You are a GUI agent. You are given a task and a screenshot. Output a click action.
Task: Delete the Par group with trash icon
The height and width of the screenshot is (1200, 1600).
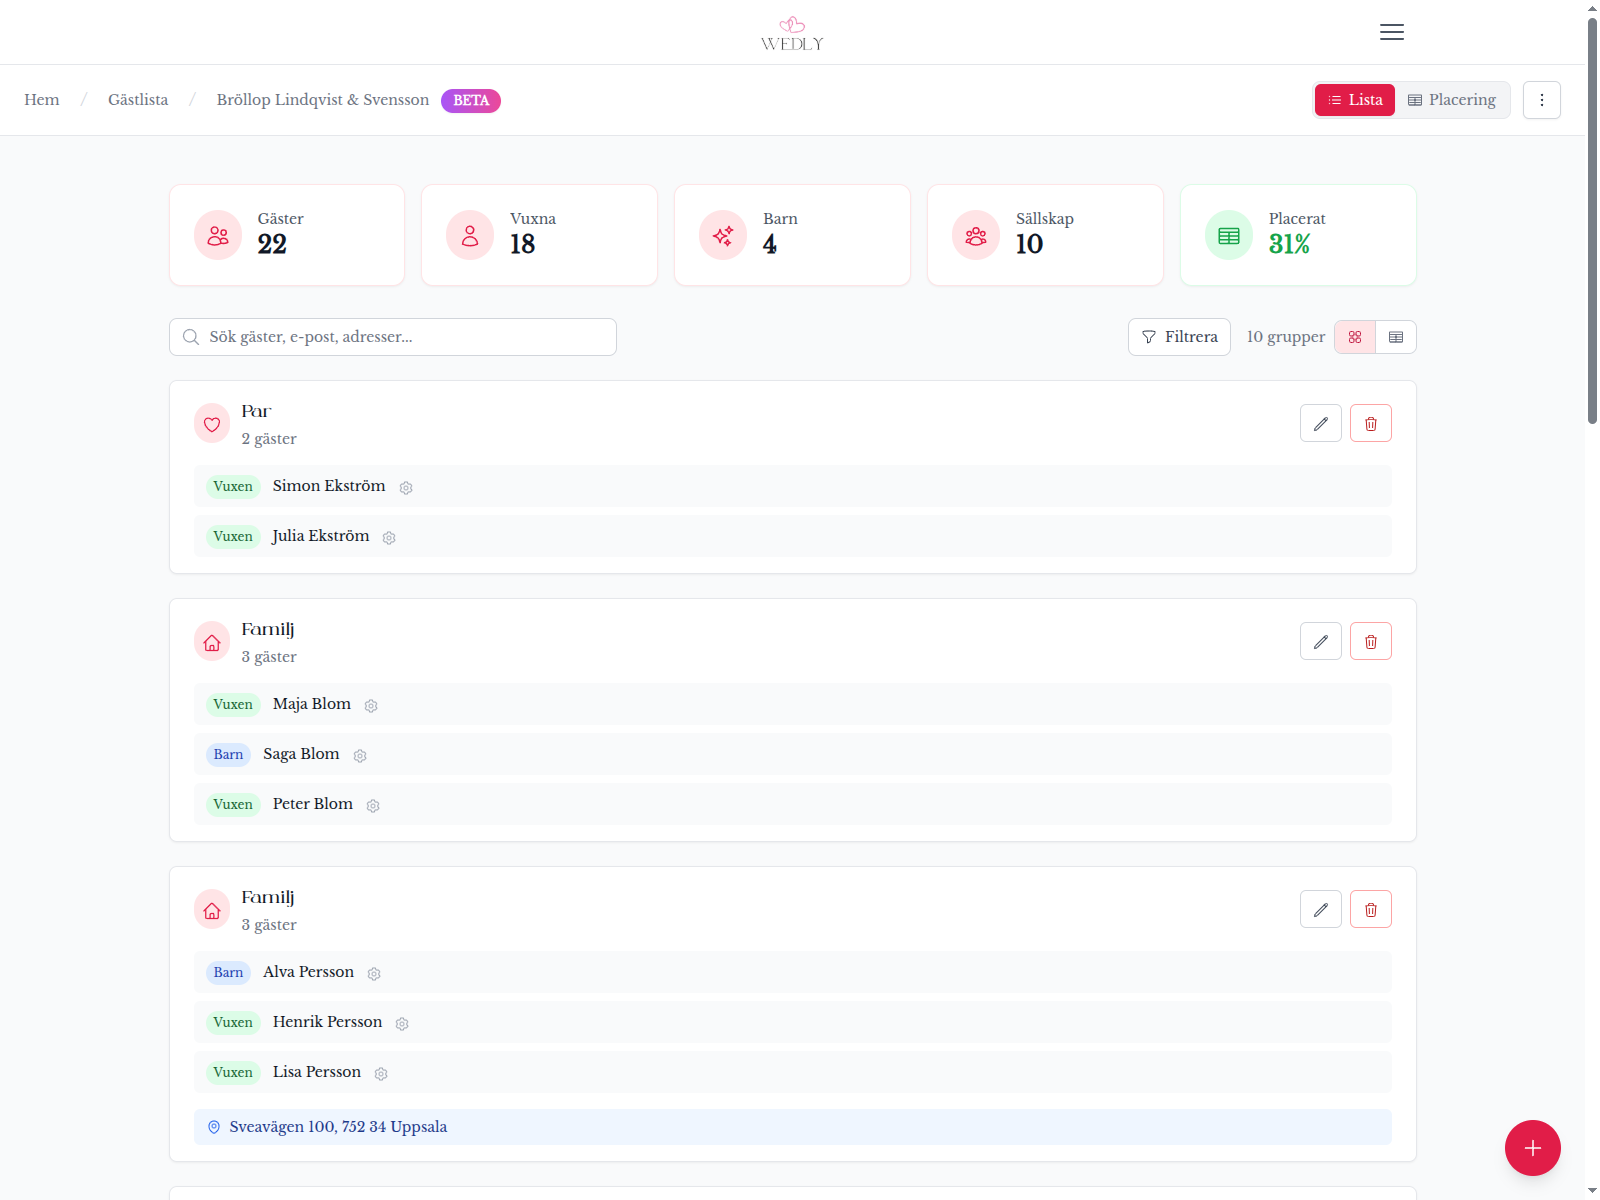click(1370, 424)
